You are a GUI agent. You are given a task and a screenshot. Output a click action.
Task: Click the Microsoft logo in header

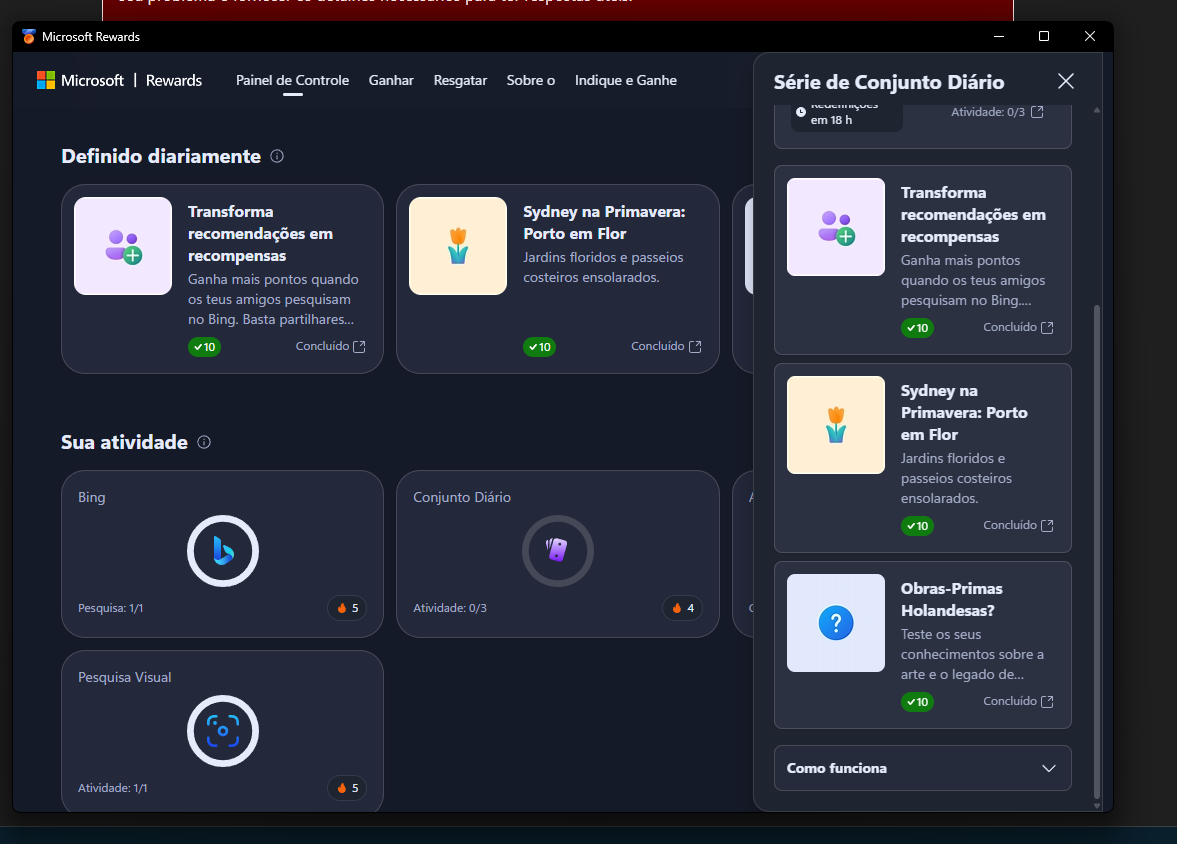pos(46,80)
